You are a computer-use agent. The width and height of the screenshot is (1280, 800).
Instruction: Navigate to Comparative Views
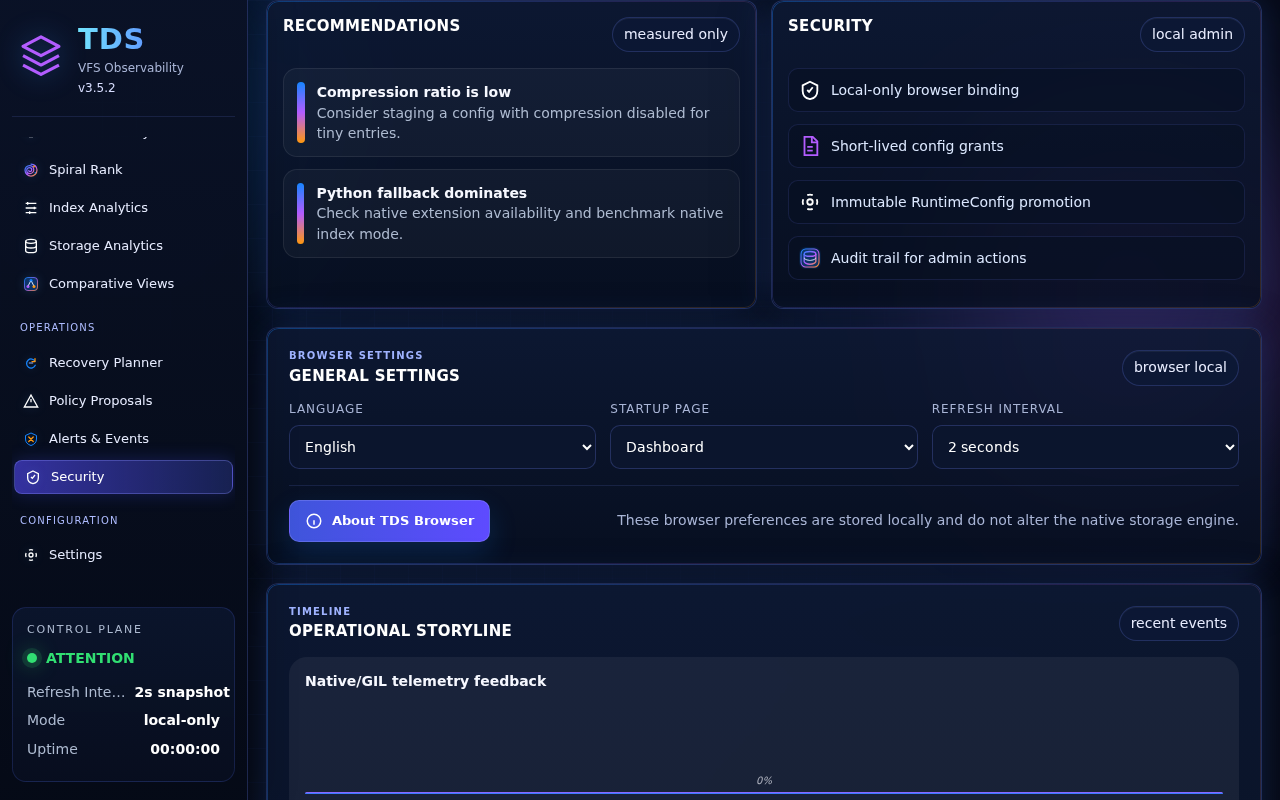tap(123, 284)
